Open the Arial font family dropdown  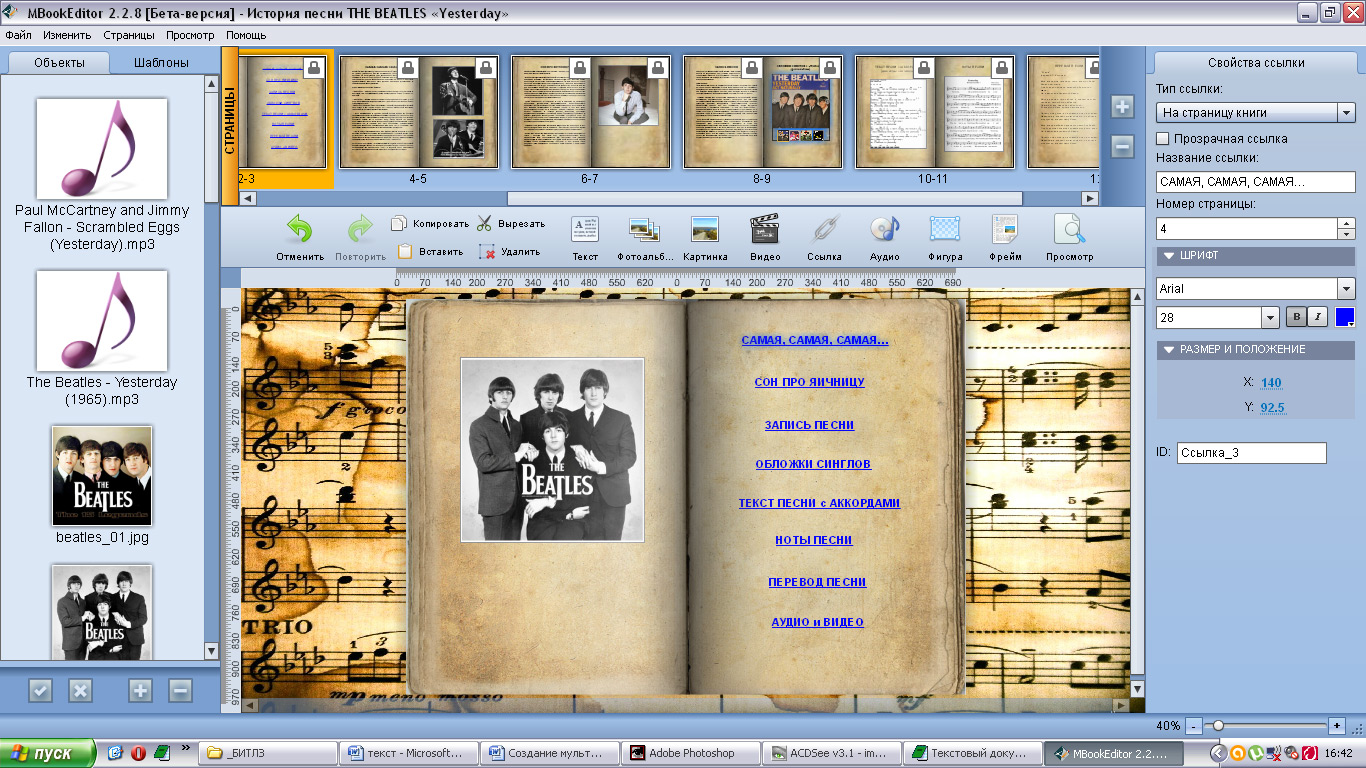pyautogui.click(x=1346, y=288)
